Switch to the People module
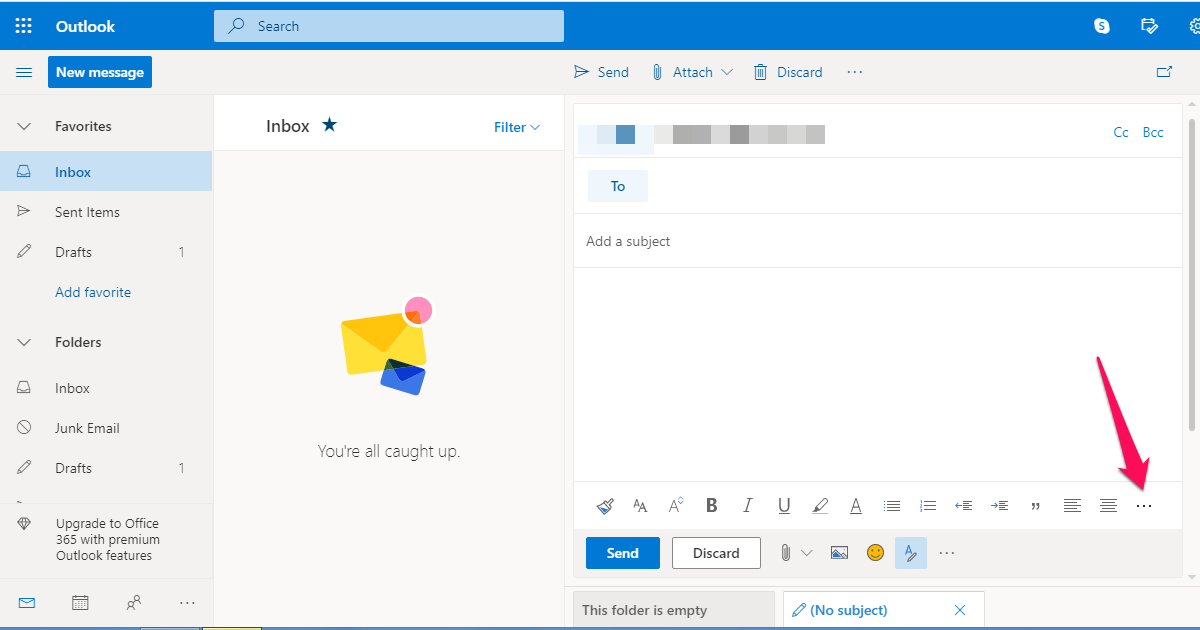The width and height of the screenshot is (1200, 630). coord(134,603)
